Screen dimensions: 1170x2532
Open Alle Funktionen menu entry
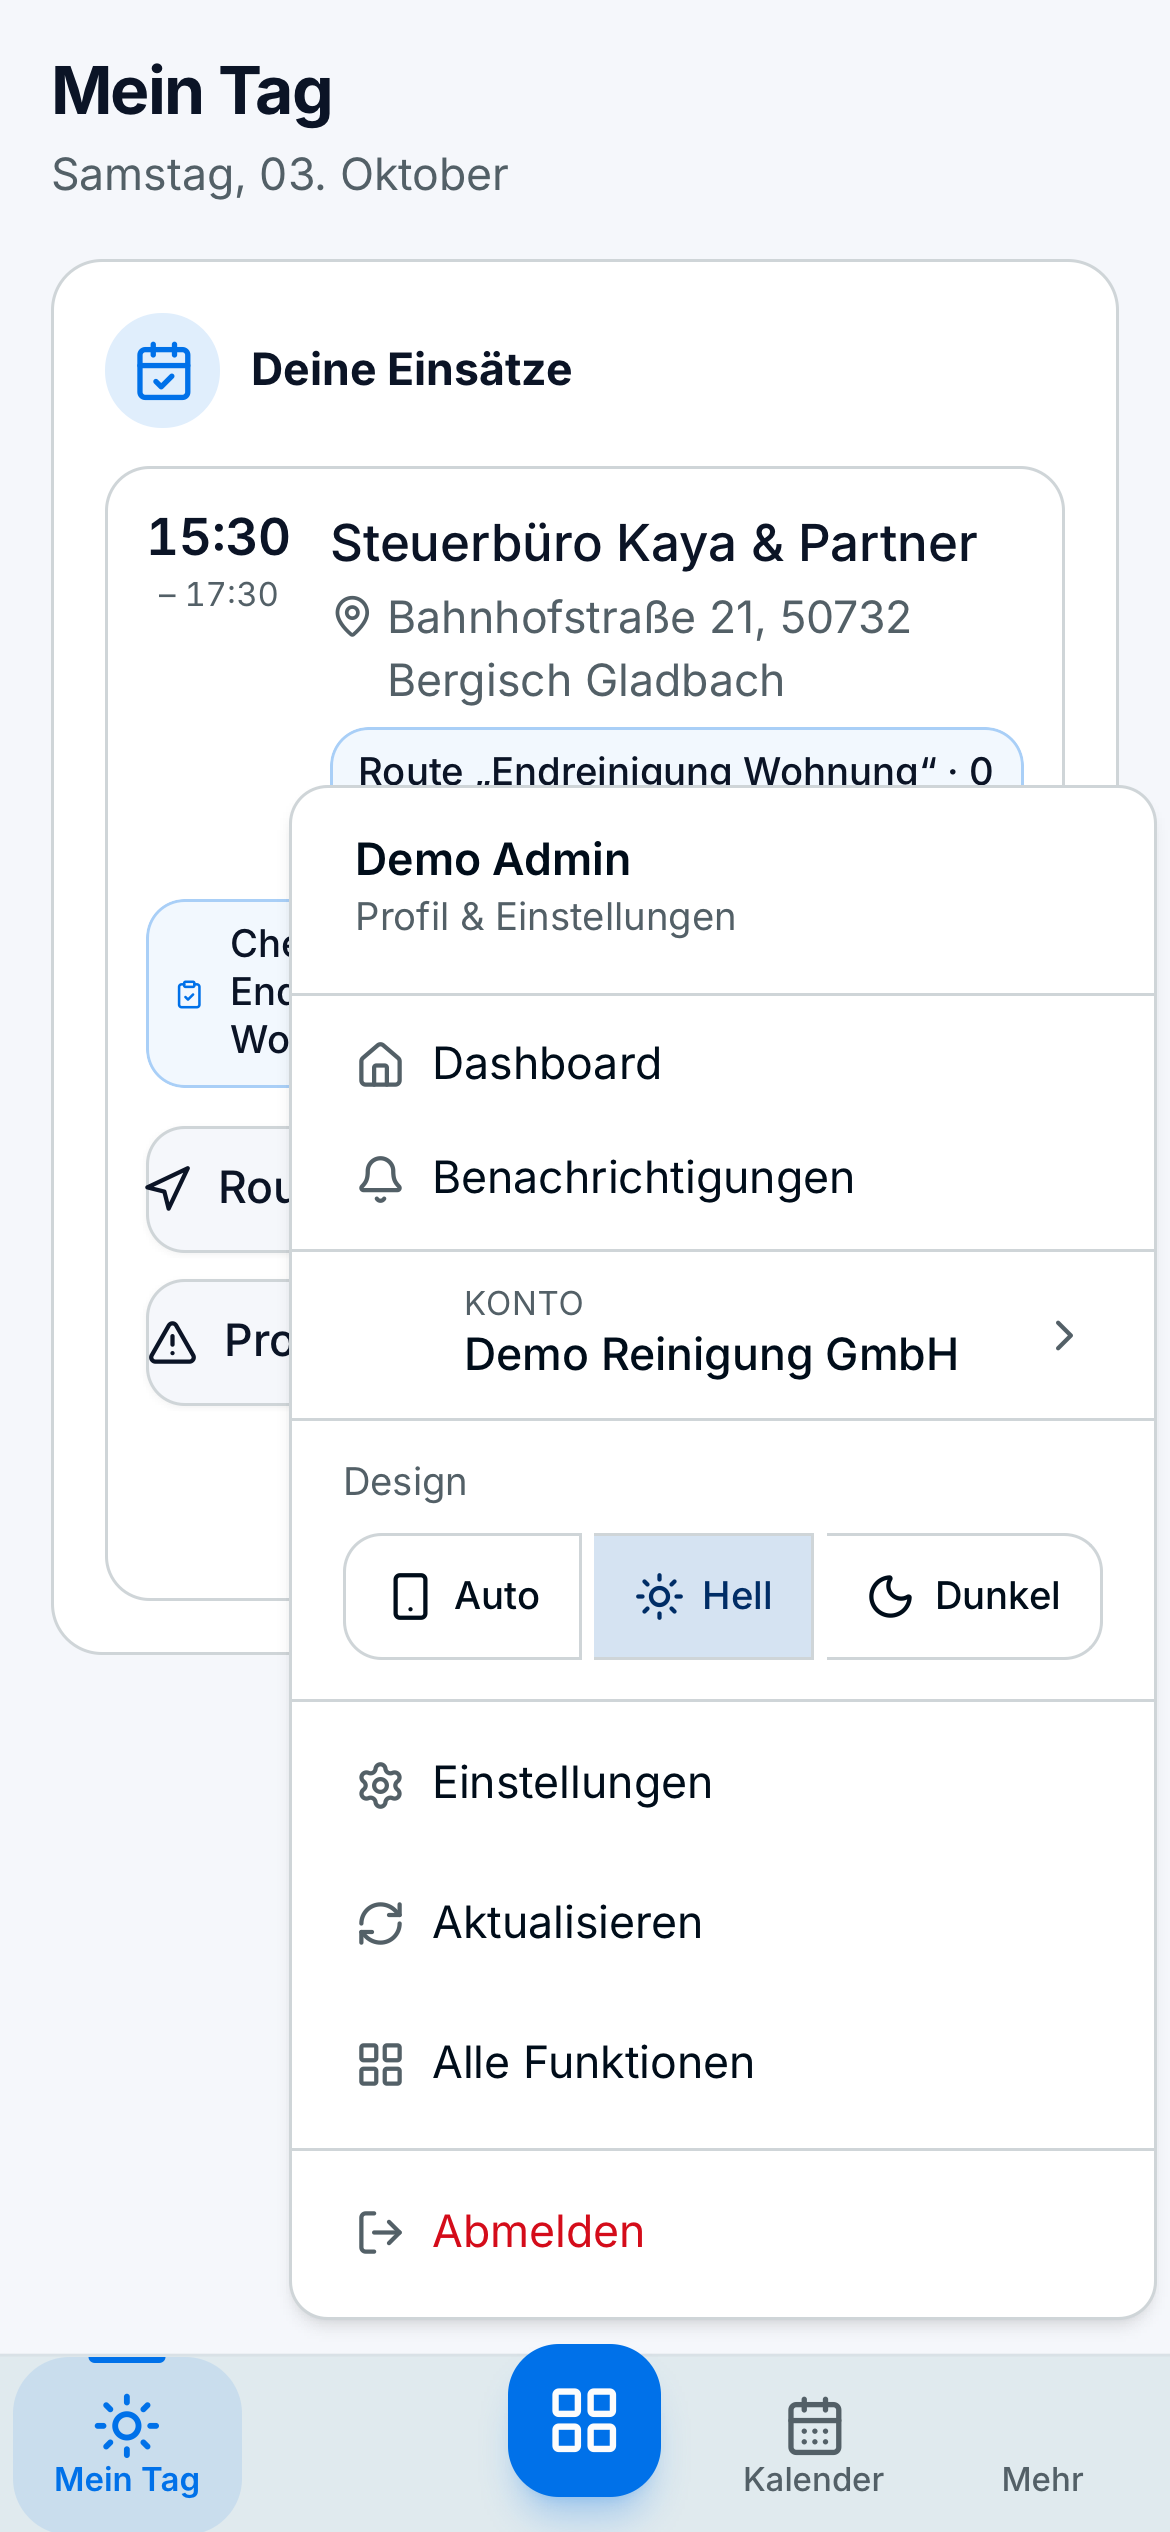[x=723, y=2063]
